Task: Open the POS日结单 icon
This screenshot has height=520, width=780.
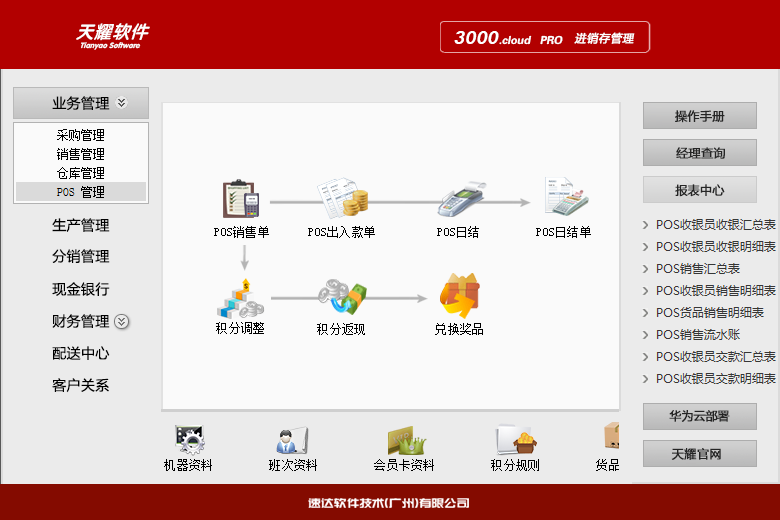Action: pyautogui.click(x=566, y=197)
